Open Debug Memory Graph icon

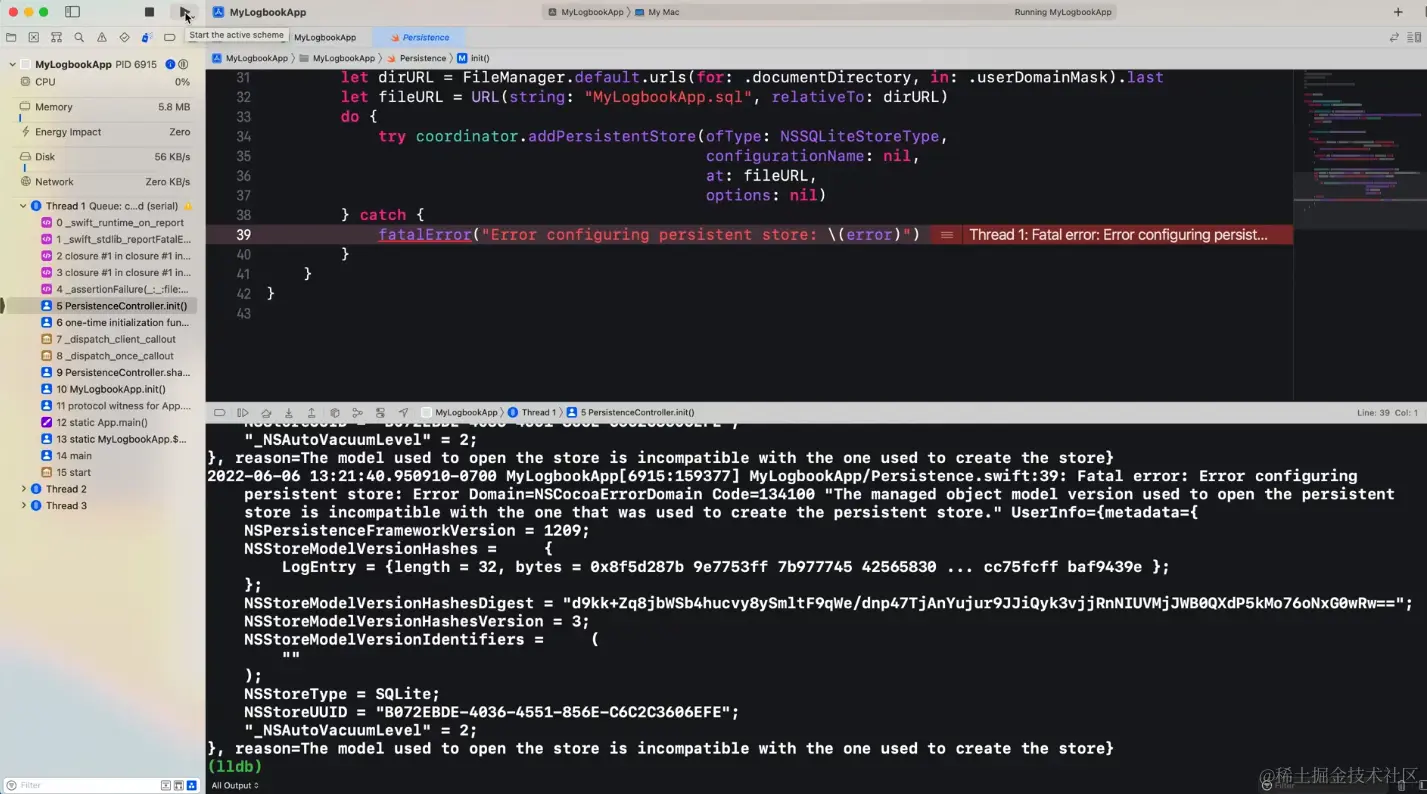pyautogui.click(x=357, y=412)
